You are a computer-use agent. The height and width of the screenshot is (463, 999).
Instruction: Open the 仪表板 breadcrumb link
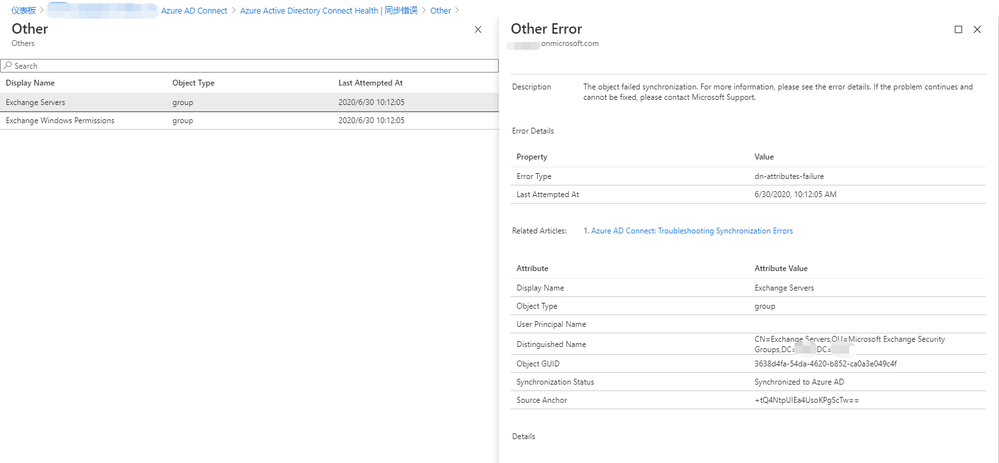click(24, 11)
